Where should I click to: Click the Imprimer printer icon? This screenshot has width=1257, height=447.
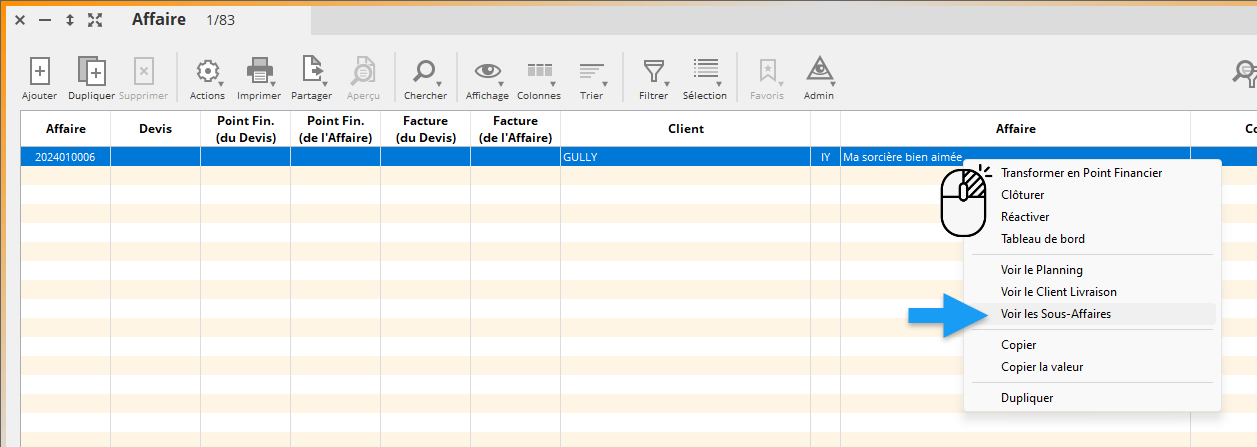(259, 72)
